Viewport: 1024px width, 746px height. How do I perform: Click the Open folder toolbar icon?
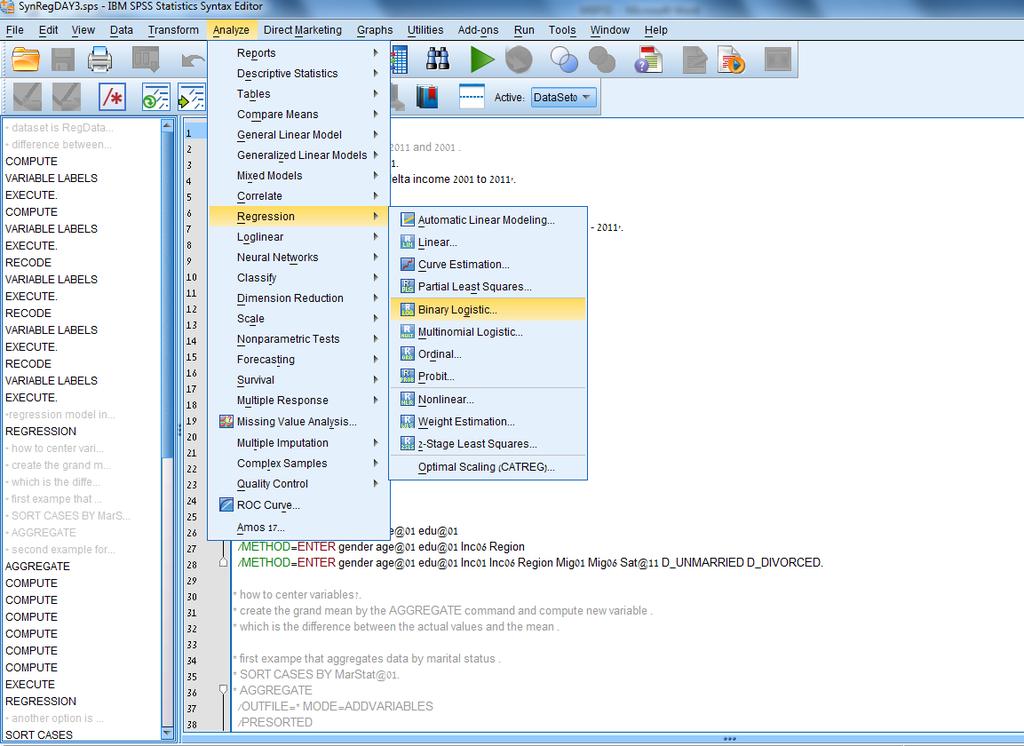(26, 59)
